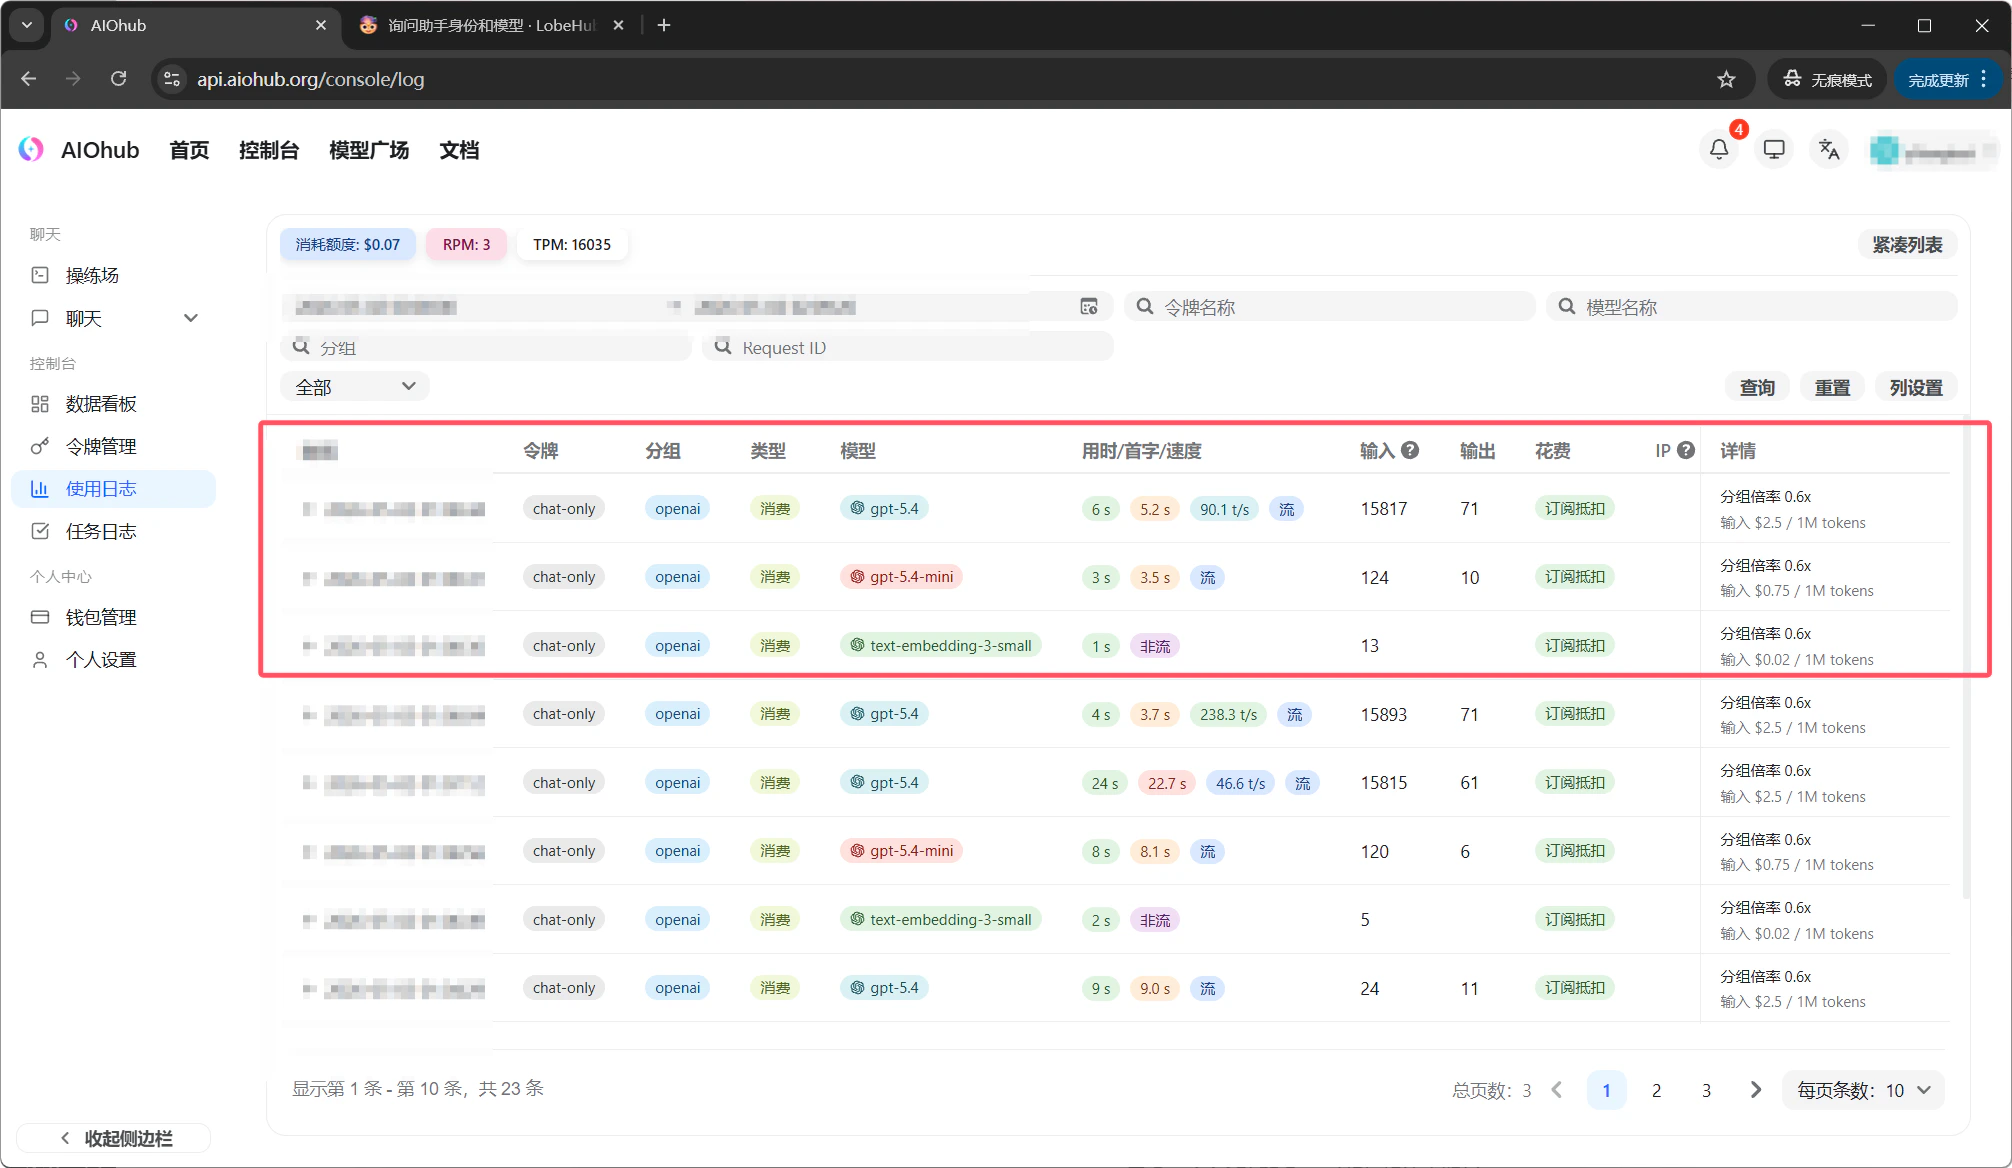Click the current page 1 button
The image size is (2012, 1168).
pos(1606,1090)
